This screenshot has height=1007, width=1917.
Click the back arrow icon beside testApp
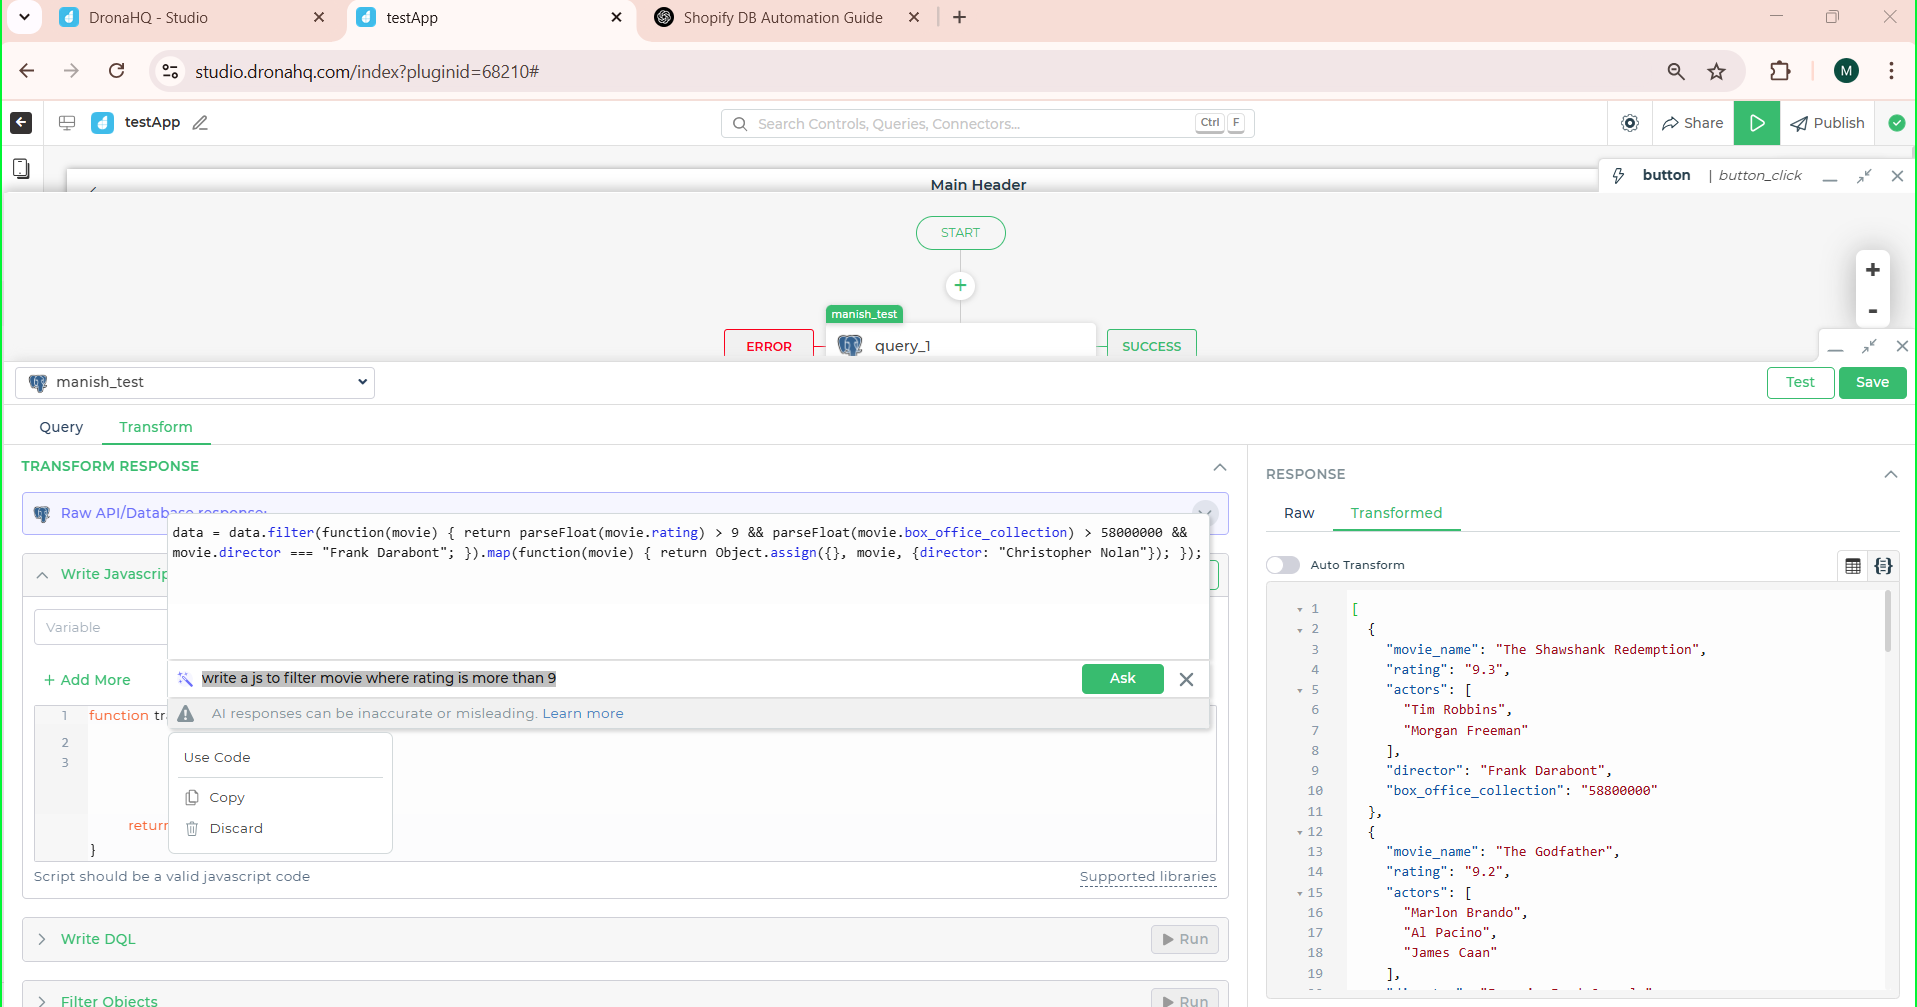click(x=21, y=123)
